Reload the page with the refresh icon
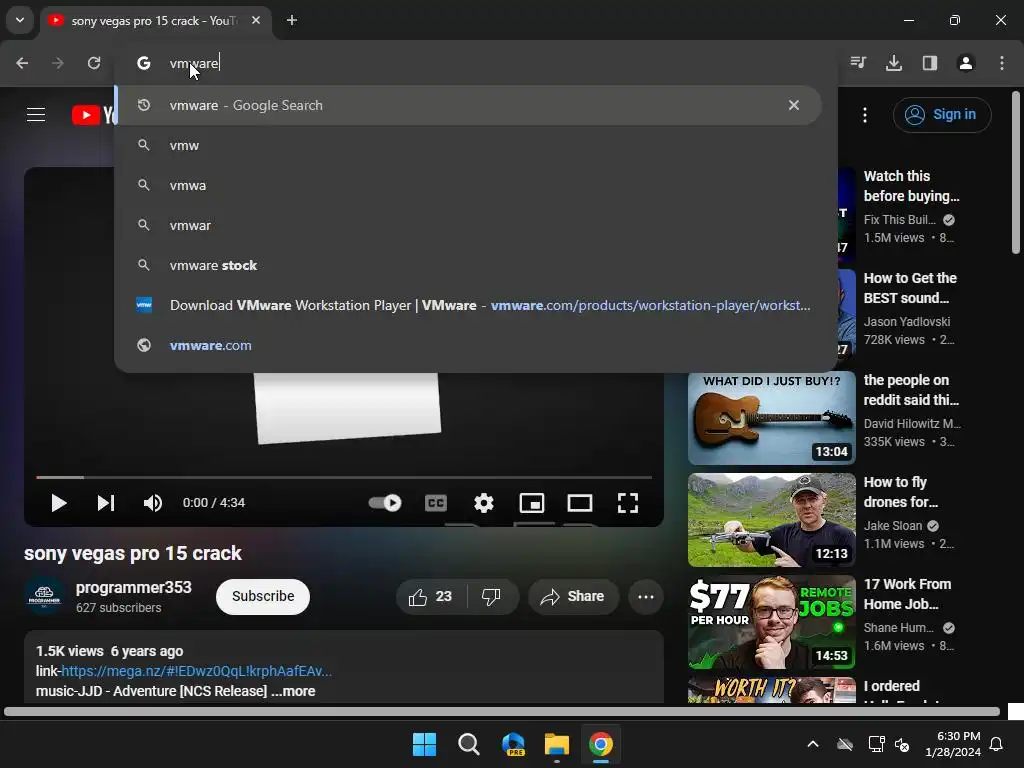Image resolution: width=1024 pixels, height=768 pixels. (94, 63)
